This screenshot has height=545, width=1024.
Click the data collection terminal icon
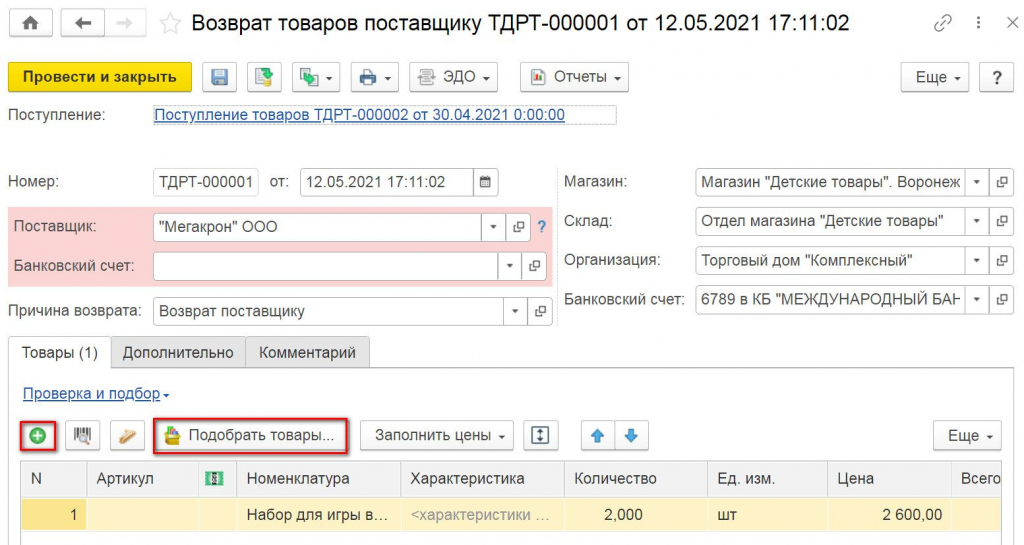tap(127, 435)
